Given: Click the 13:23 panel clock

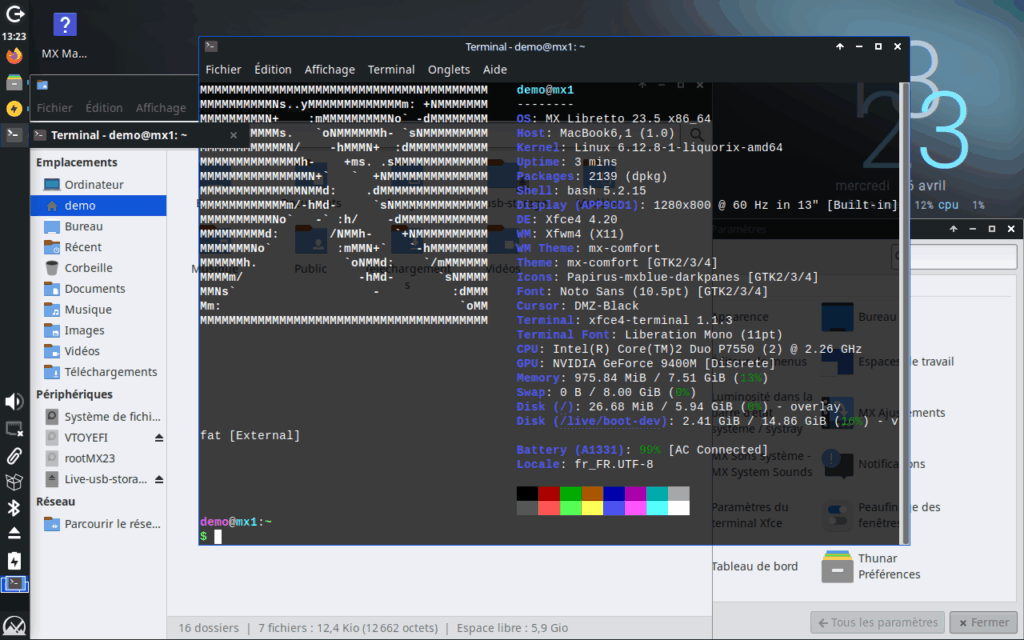Looking at the screenshot, I should (14, 37).
